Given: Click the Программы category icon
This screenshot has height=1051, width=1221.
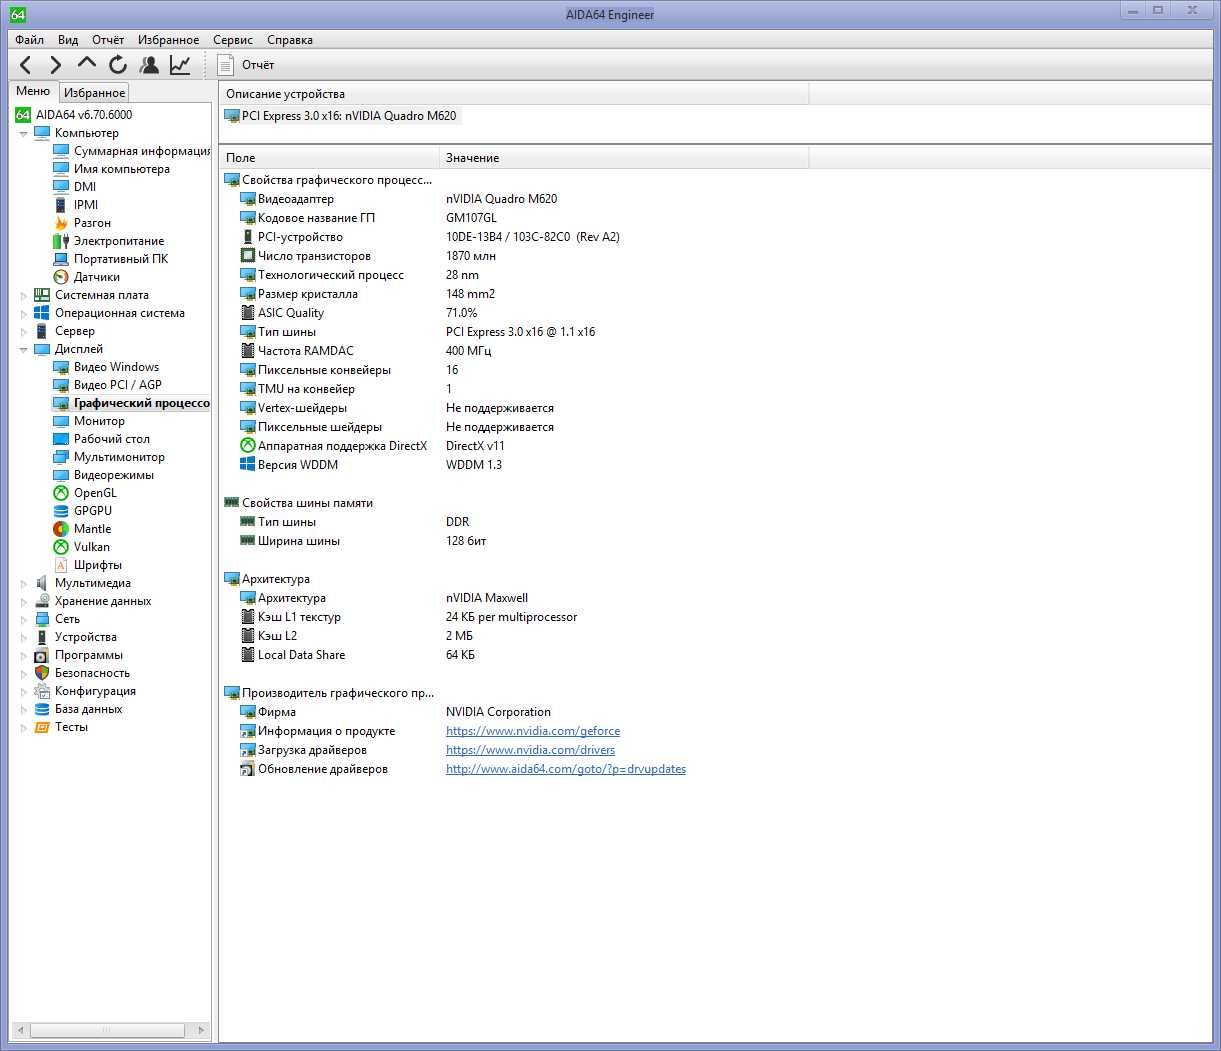Looking at the screenshot, I should [x=42, y=655].
